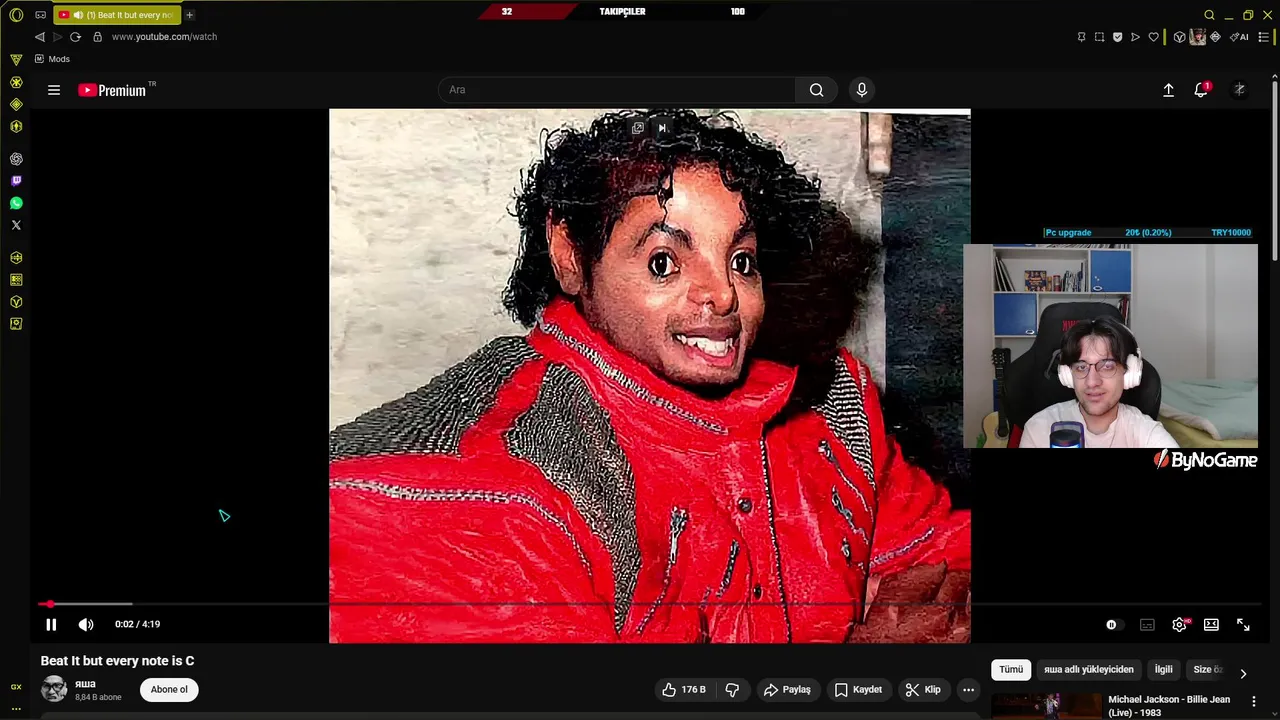Toggle subtitles/captions button
The width and height of the screenshot is (1280, 720).
pyautogui.click(x=1147, y=625)
